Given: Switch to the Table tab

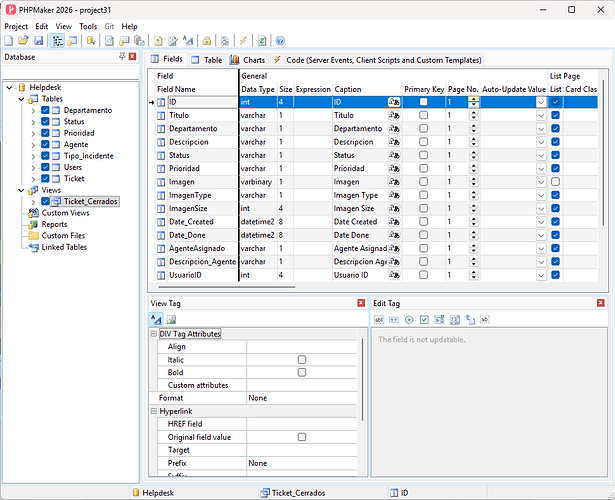Looking at the screenshot, I should 207,60.
